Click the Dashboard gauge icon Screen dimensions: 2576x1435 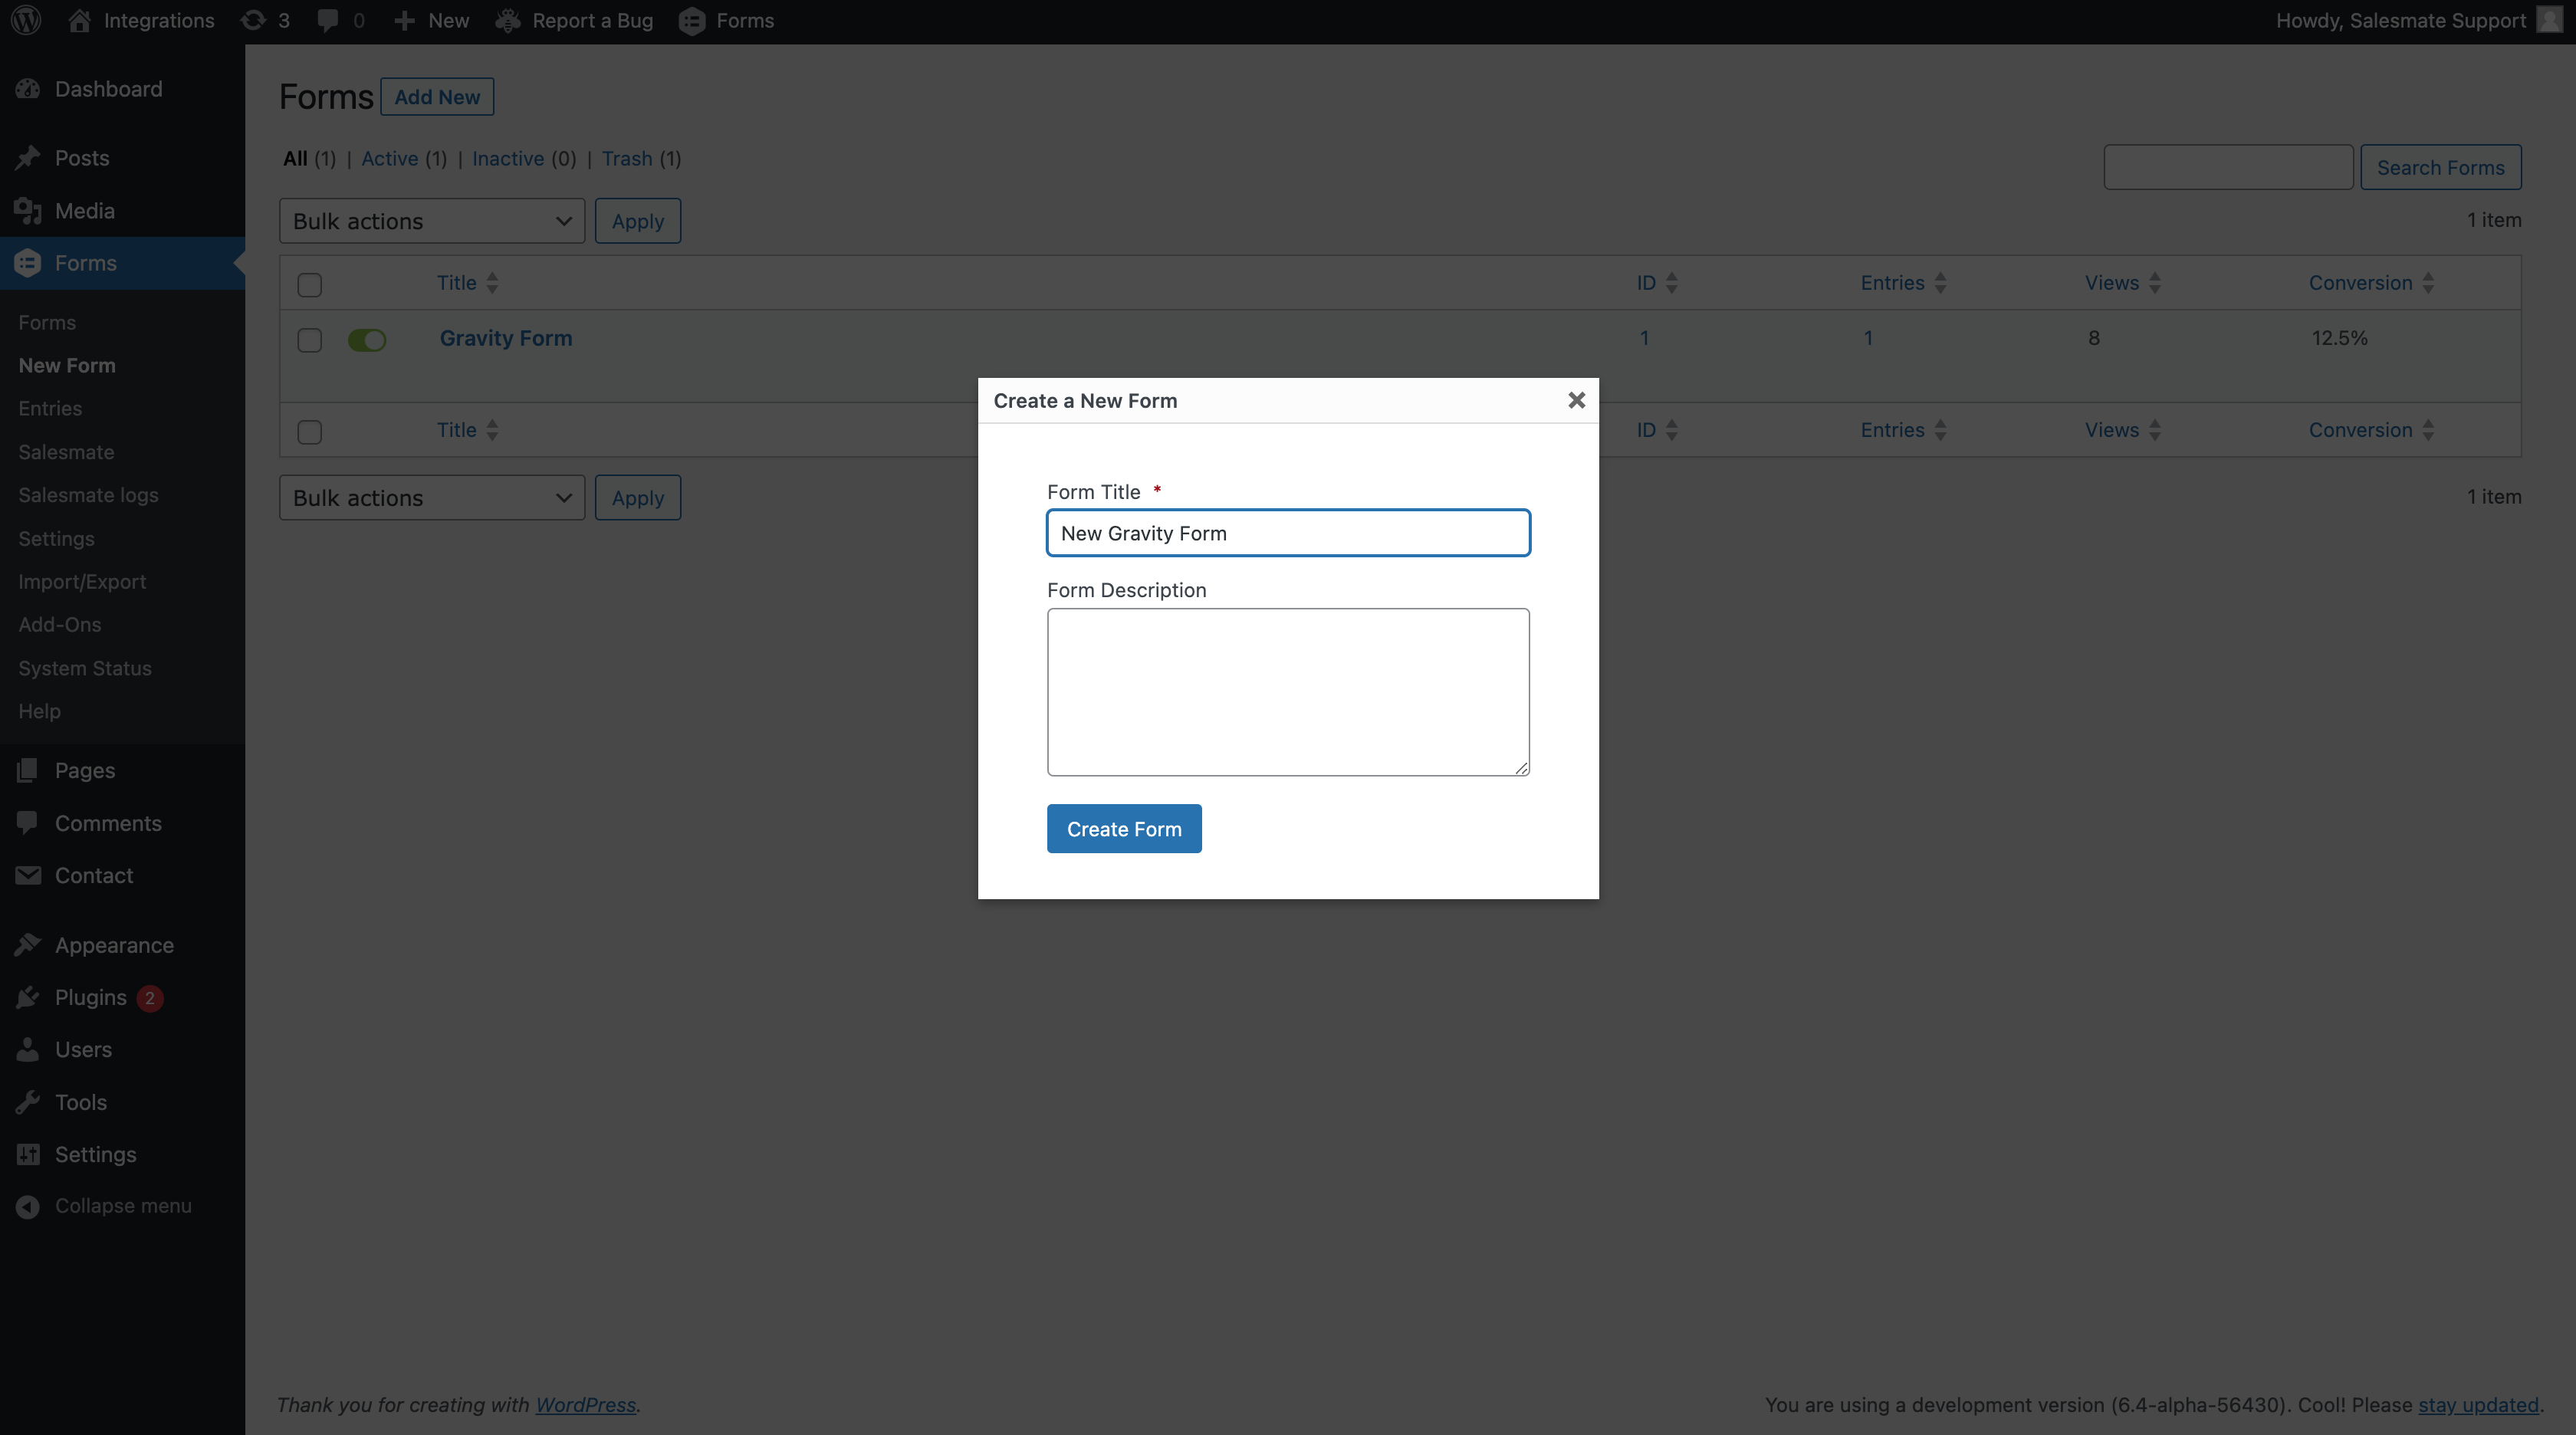click(x=28, y=89)
